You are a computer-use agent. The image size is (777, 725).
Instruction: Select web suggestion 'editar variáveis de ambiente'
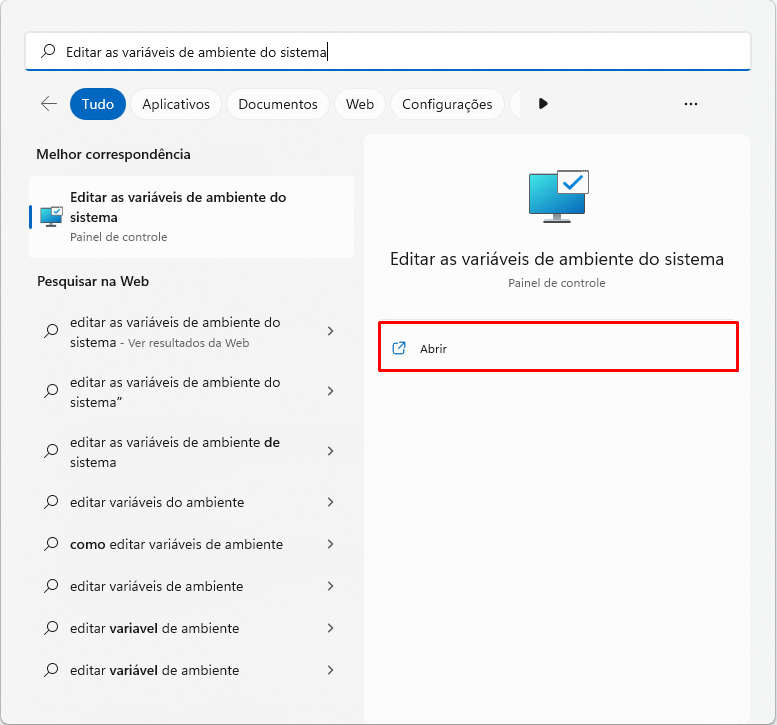tap(157, 586)
